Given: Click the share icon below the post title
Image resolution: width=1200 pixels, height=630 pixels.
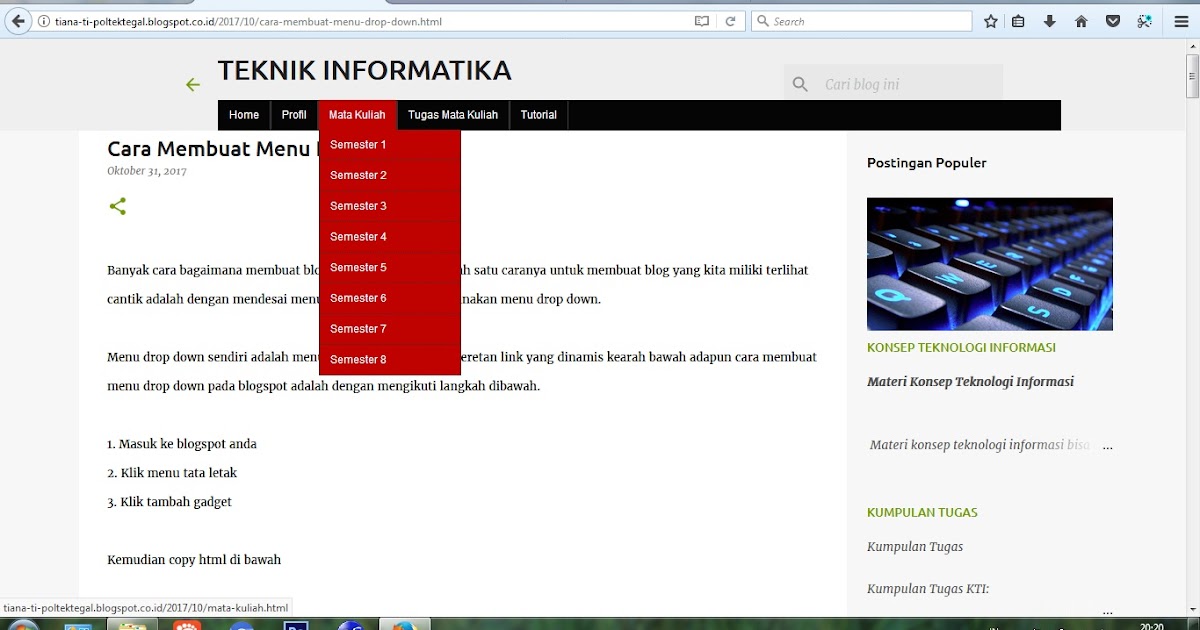Looking at the screenshot, I should [x=117, y=206].
